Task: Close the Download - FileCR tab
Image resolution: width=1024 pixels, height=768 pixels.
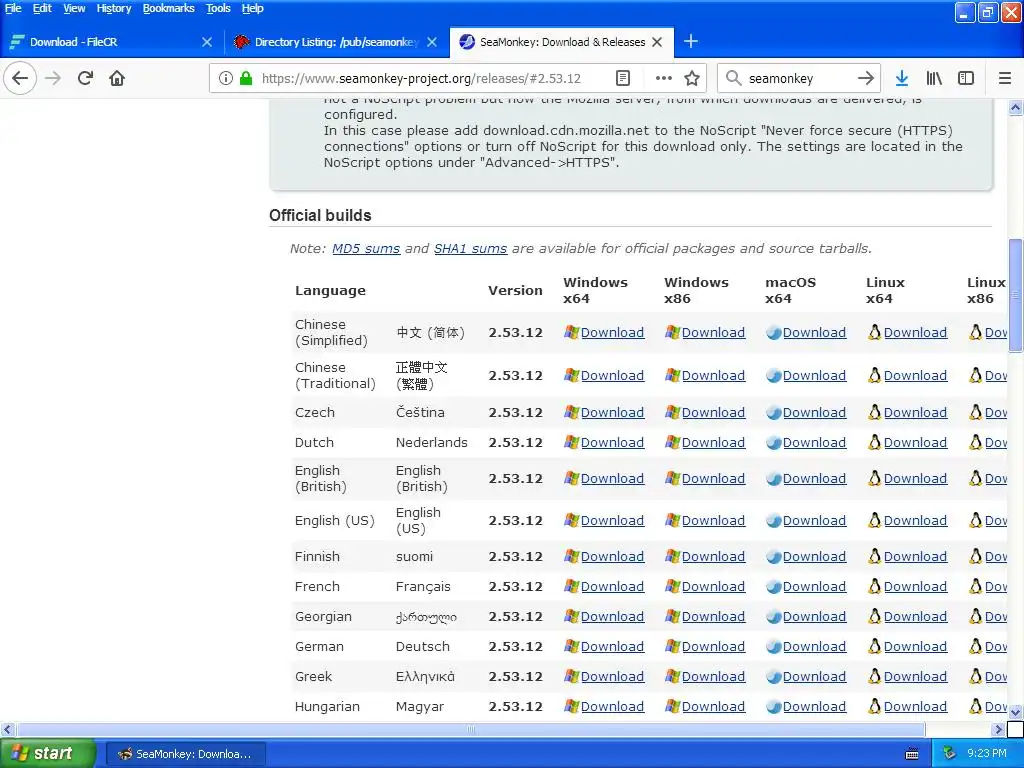Action: pyautogui.click(x=207, y=42)
